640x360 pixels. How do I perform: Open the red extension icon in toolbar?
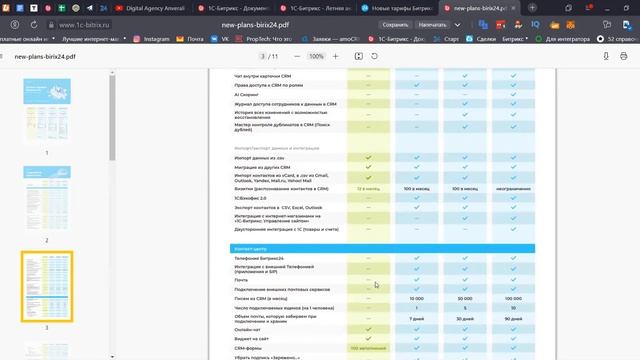click(501, 25)
